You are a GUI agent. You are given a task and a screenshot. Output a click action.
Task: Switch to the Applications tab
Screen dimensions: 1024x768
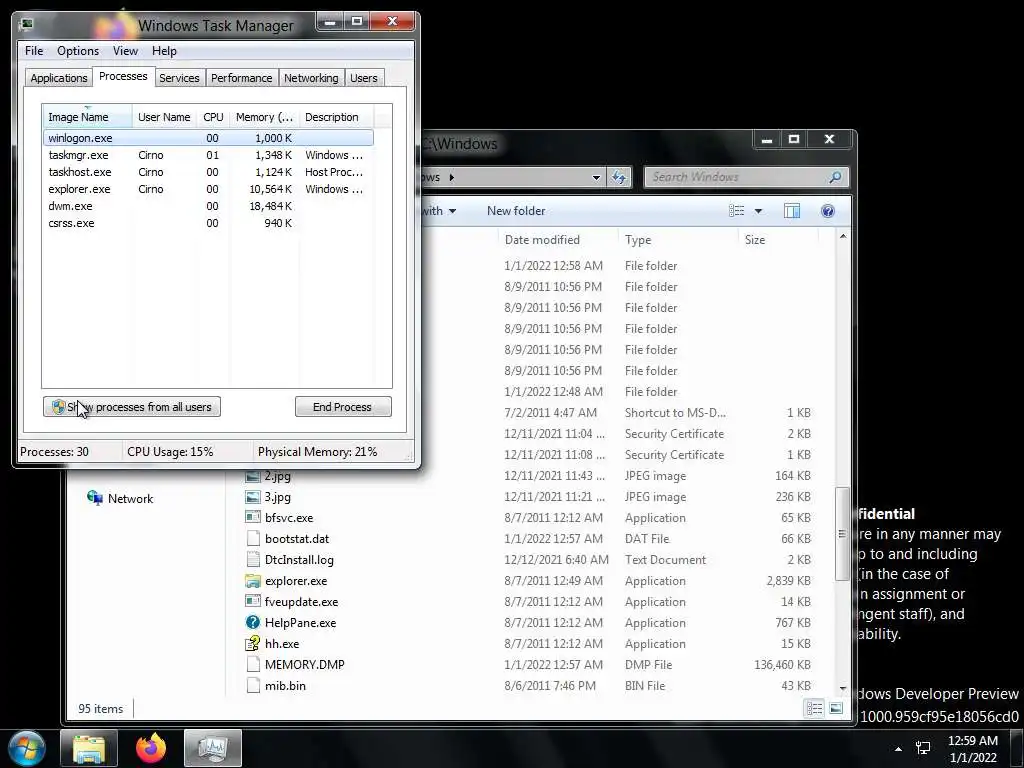point(59,78)
